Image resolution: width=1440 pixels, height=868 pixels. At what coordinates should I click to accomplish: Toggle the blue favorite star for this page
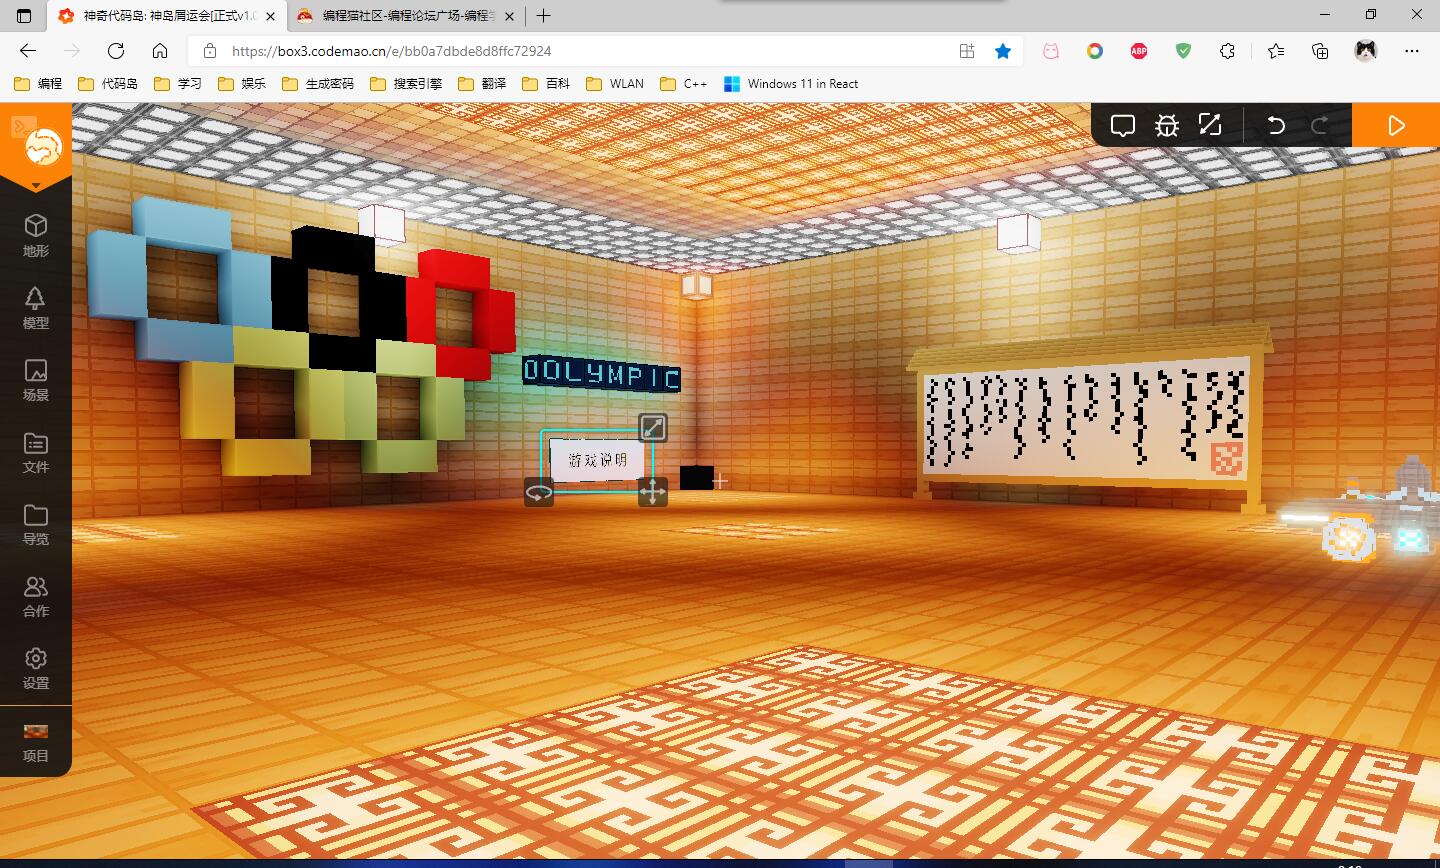pos(1003,51)
